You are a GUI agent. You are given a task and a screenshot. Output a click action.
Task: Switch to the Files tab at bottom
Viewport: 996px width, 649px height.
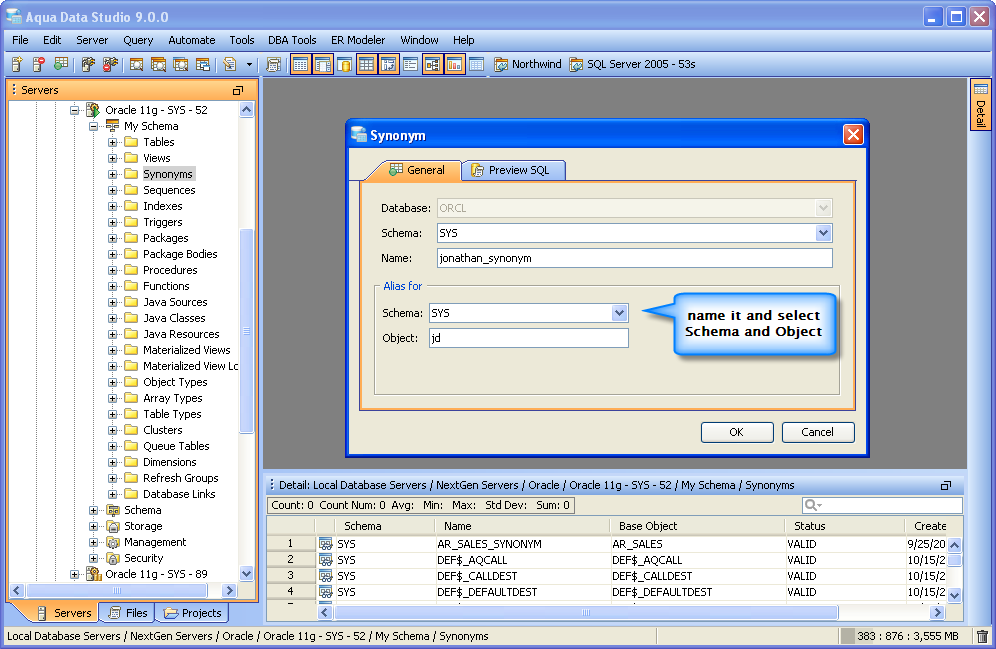128,613
